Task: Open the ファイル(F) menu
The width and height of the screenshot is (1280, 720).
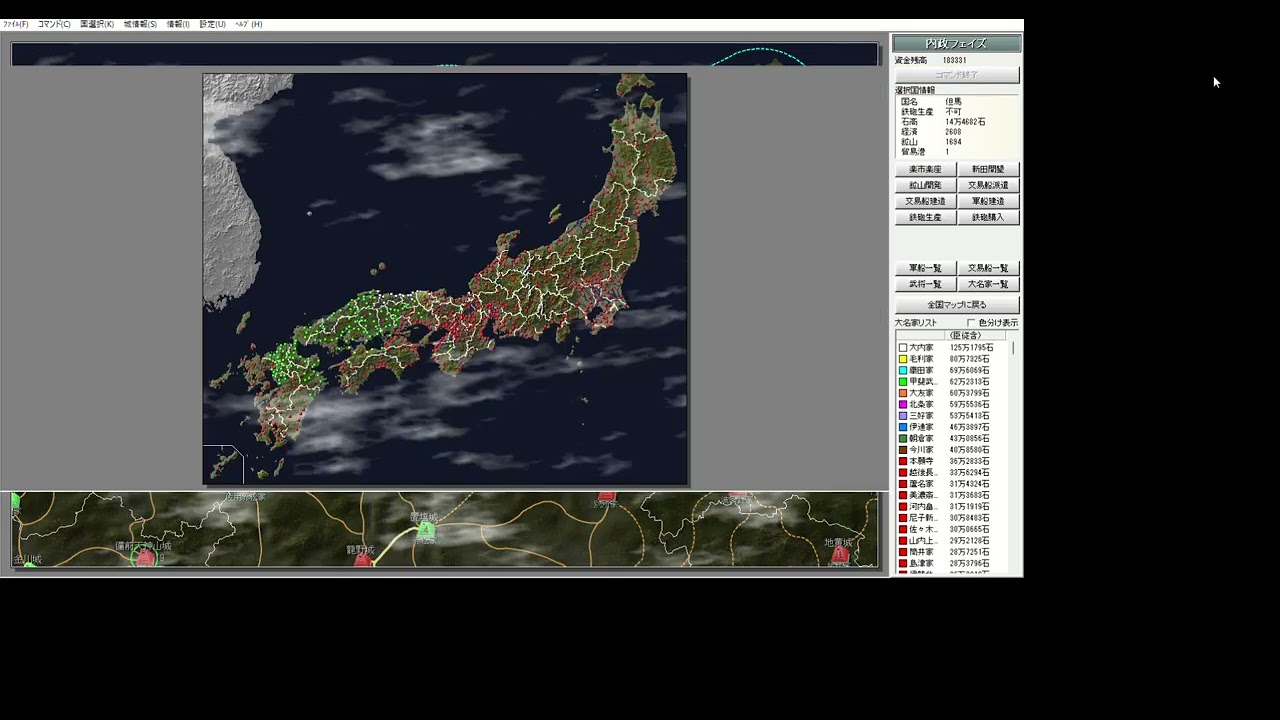Action: click(x=16, y=24)
